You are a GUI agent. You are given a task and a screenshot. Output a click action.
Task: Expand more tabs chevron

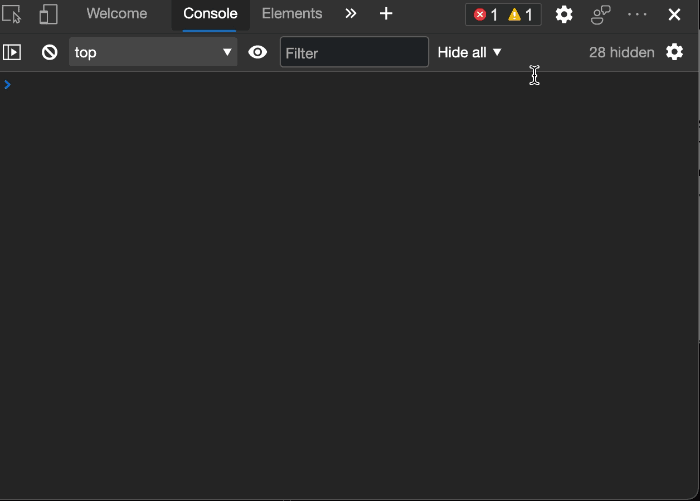tap(351, 14)
